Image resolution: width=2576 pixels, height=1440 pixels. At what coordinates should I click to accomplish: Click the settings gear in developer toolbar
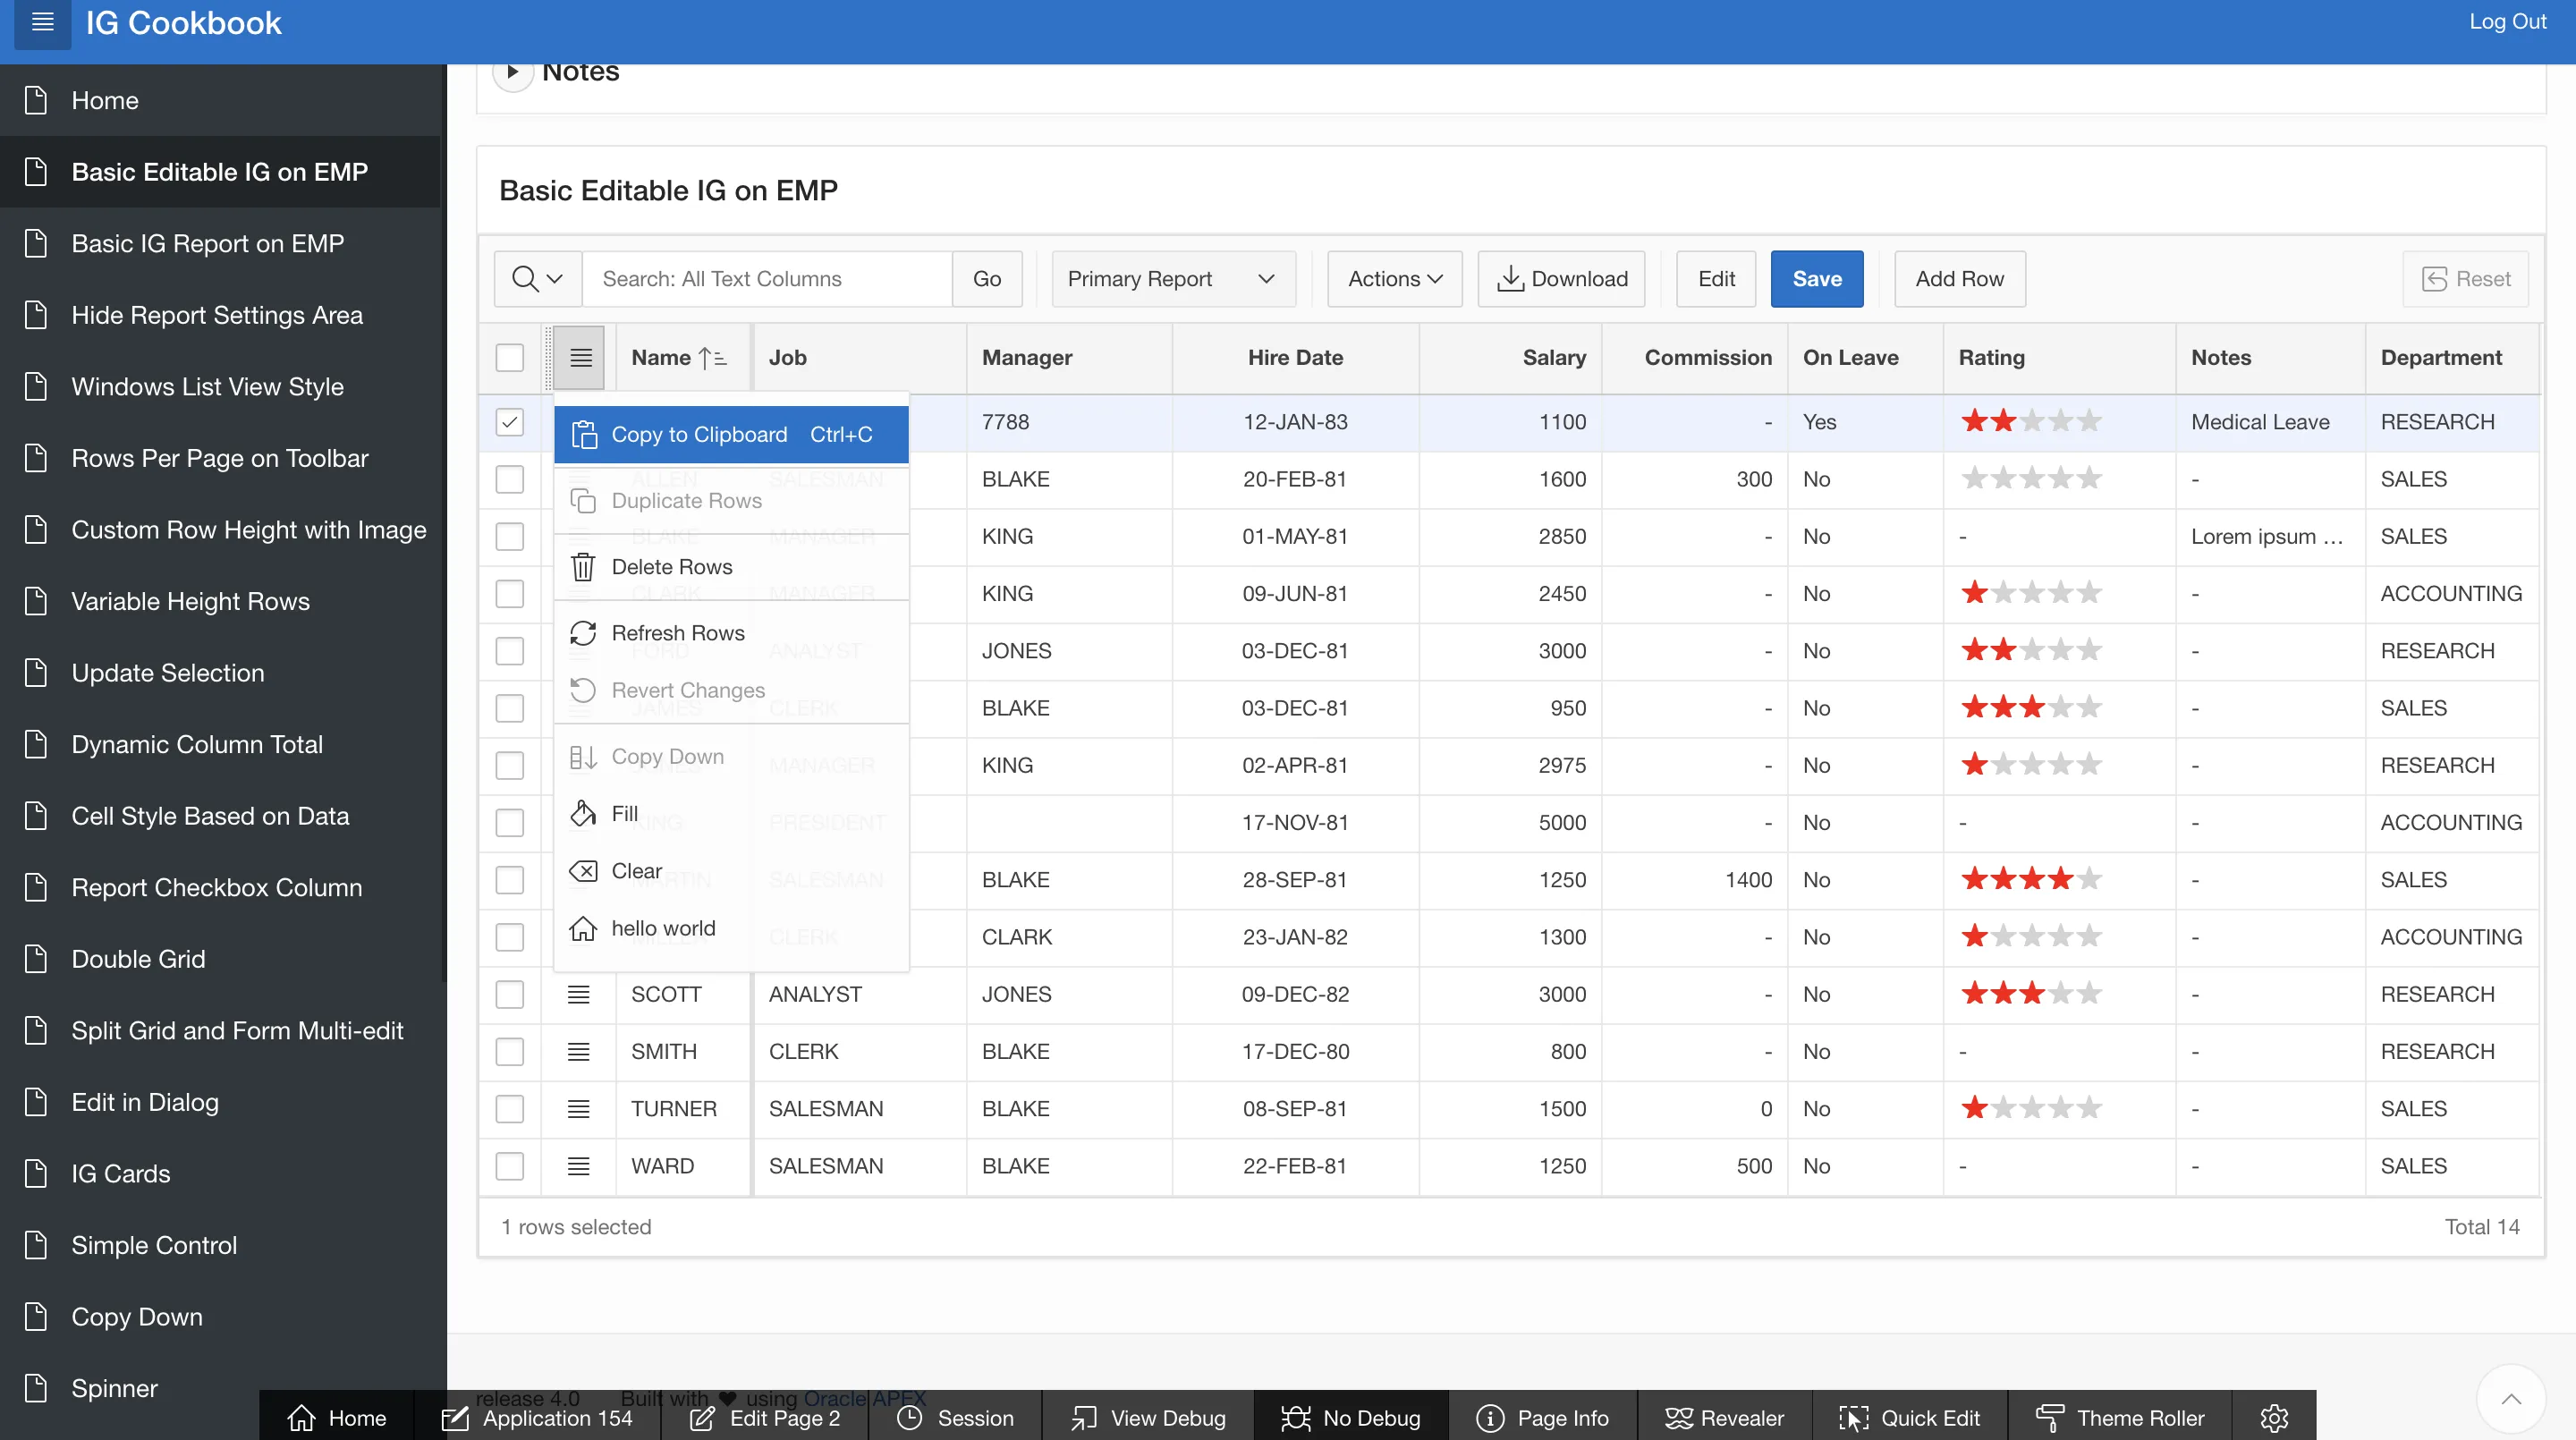(x=2274, y=1418)
